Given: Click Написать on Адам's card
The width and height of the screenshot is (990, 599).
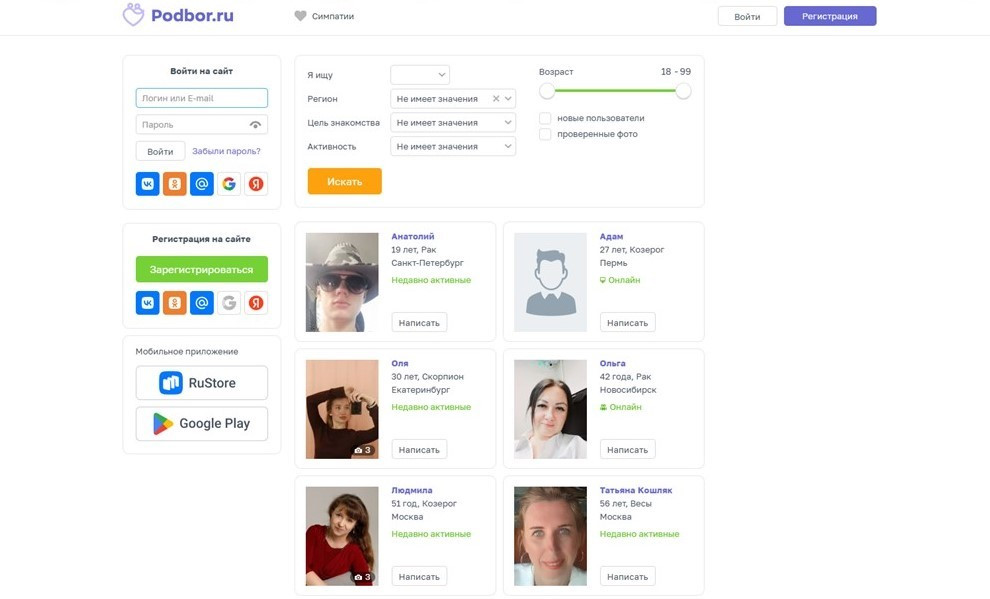Looking at the screenshot, I should (628, 323).
